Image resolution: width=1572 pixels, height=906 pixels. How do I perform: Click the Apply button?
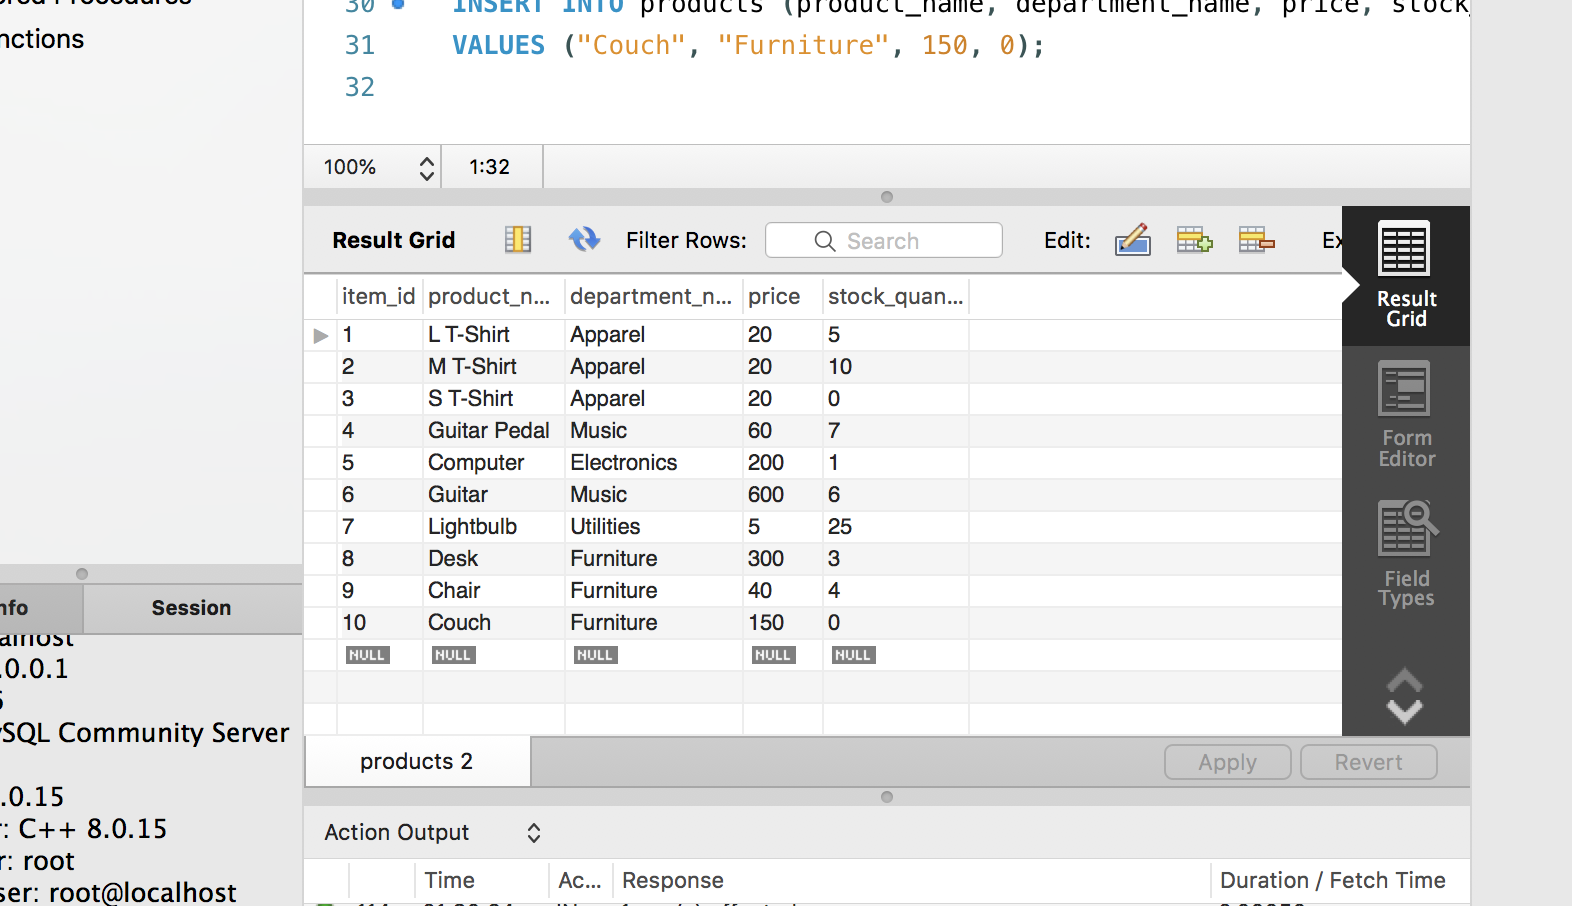coord(1228,762)
